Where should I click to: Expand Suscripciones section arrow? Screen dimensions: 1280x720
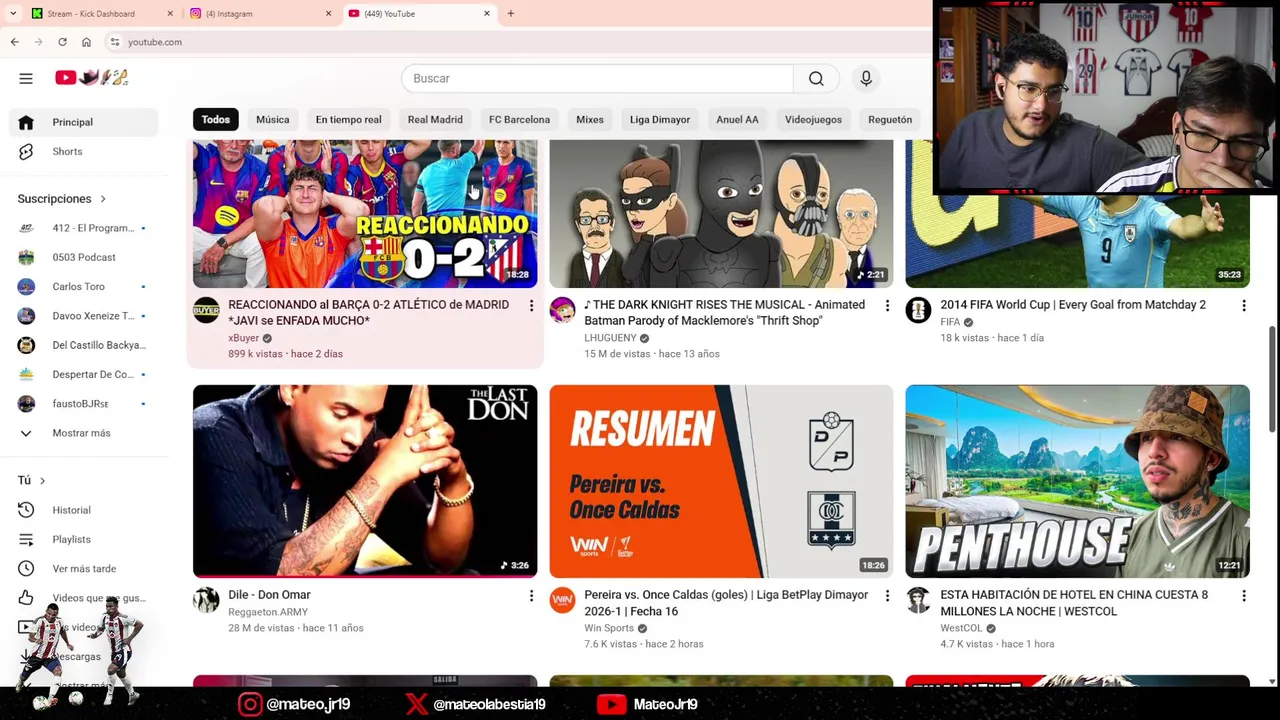(102, 199)
